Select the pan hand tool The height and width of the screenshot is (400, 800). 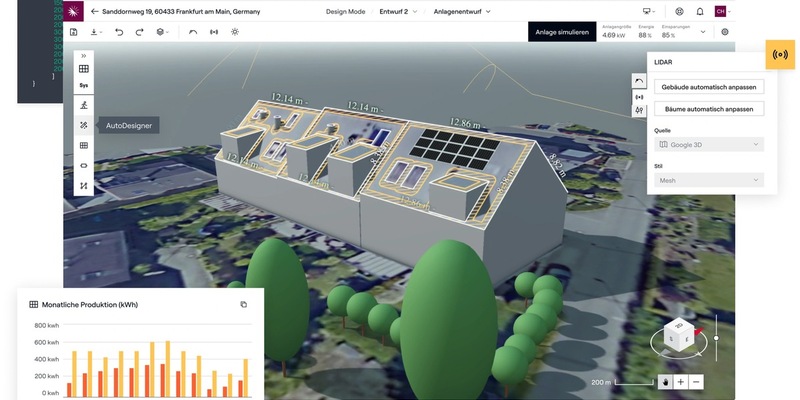pos(665,382)
